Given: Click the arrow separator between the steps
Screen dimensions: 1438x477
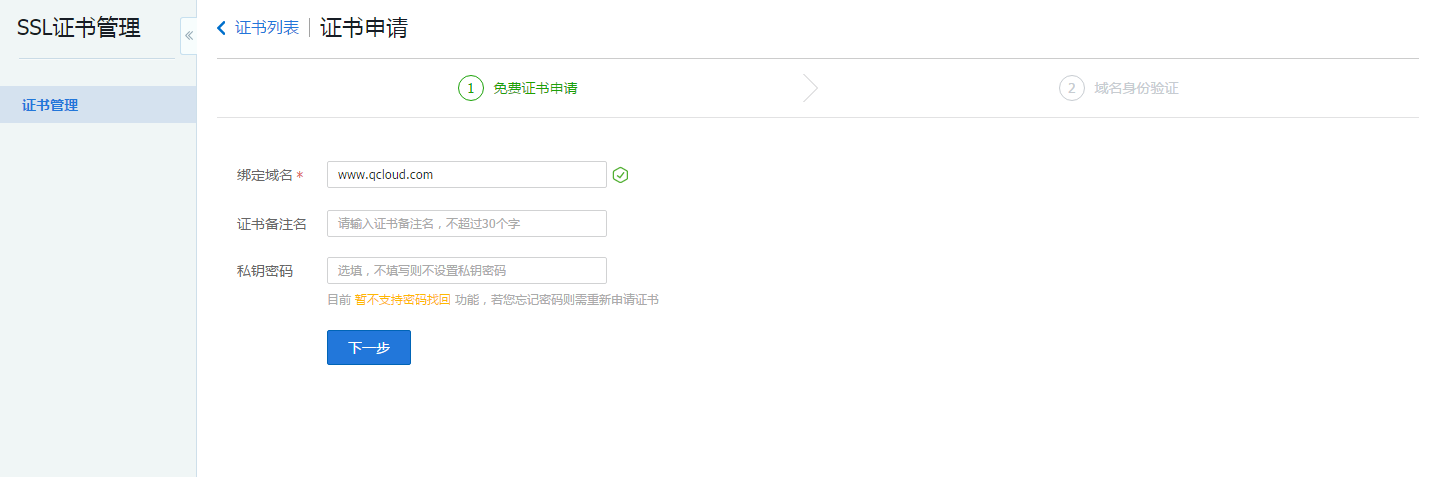Looking at the screenshot, I should [810, 88].
